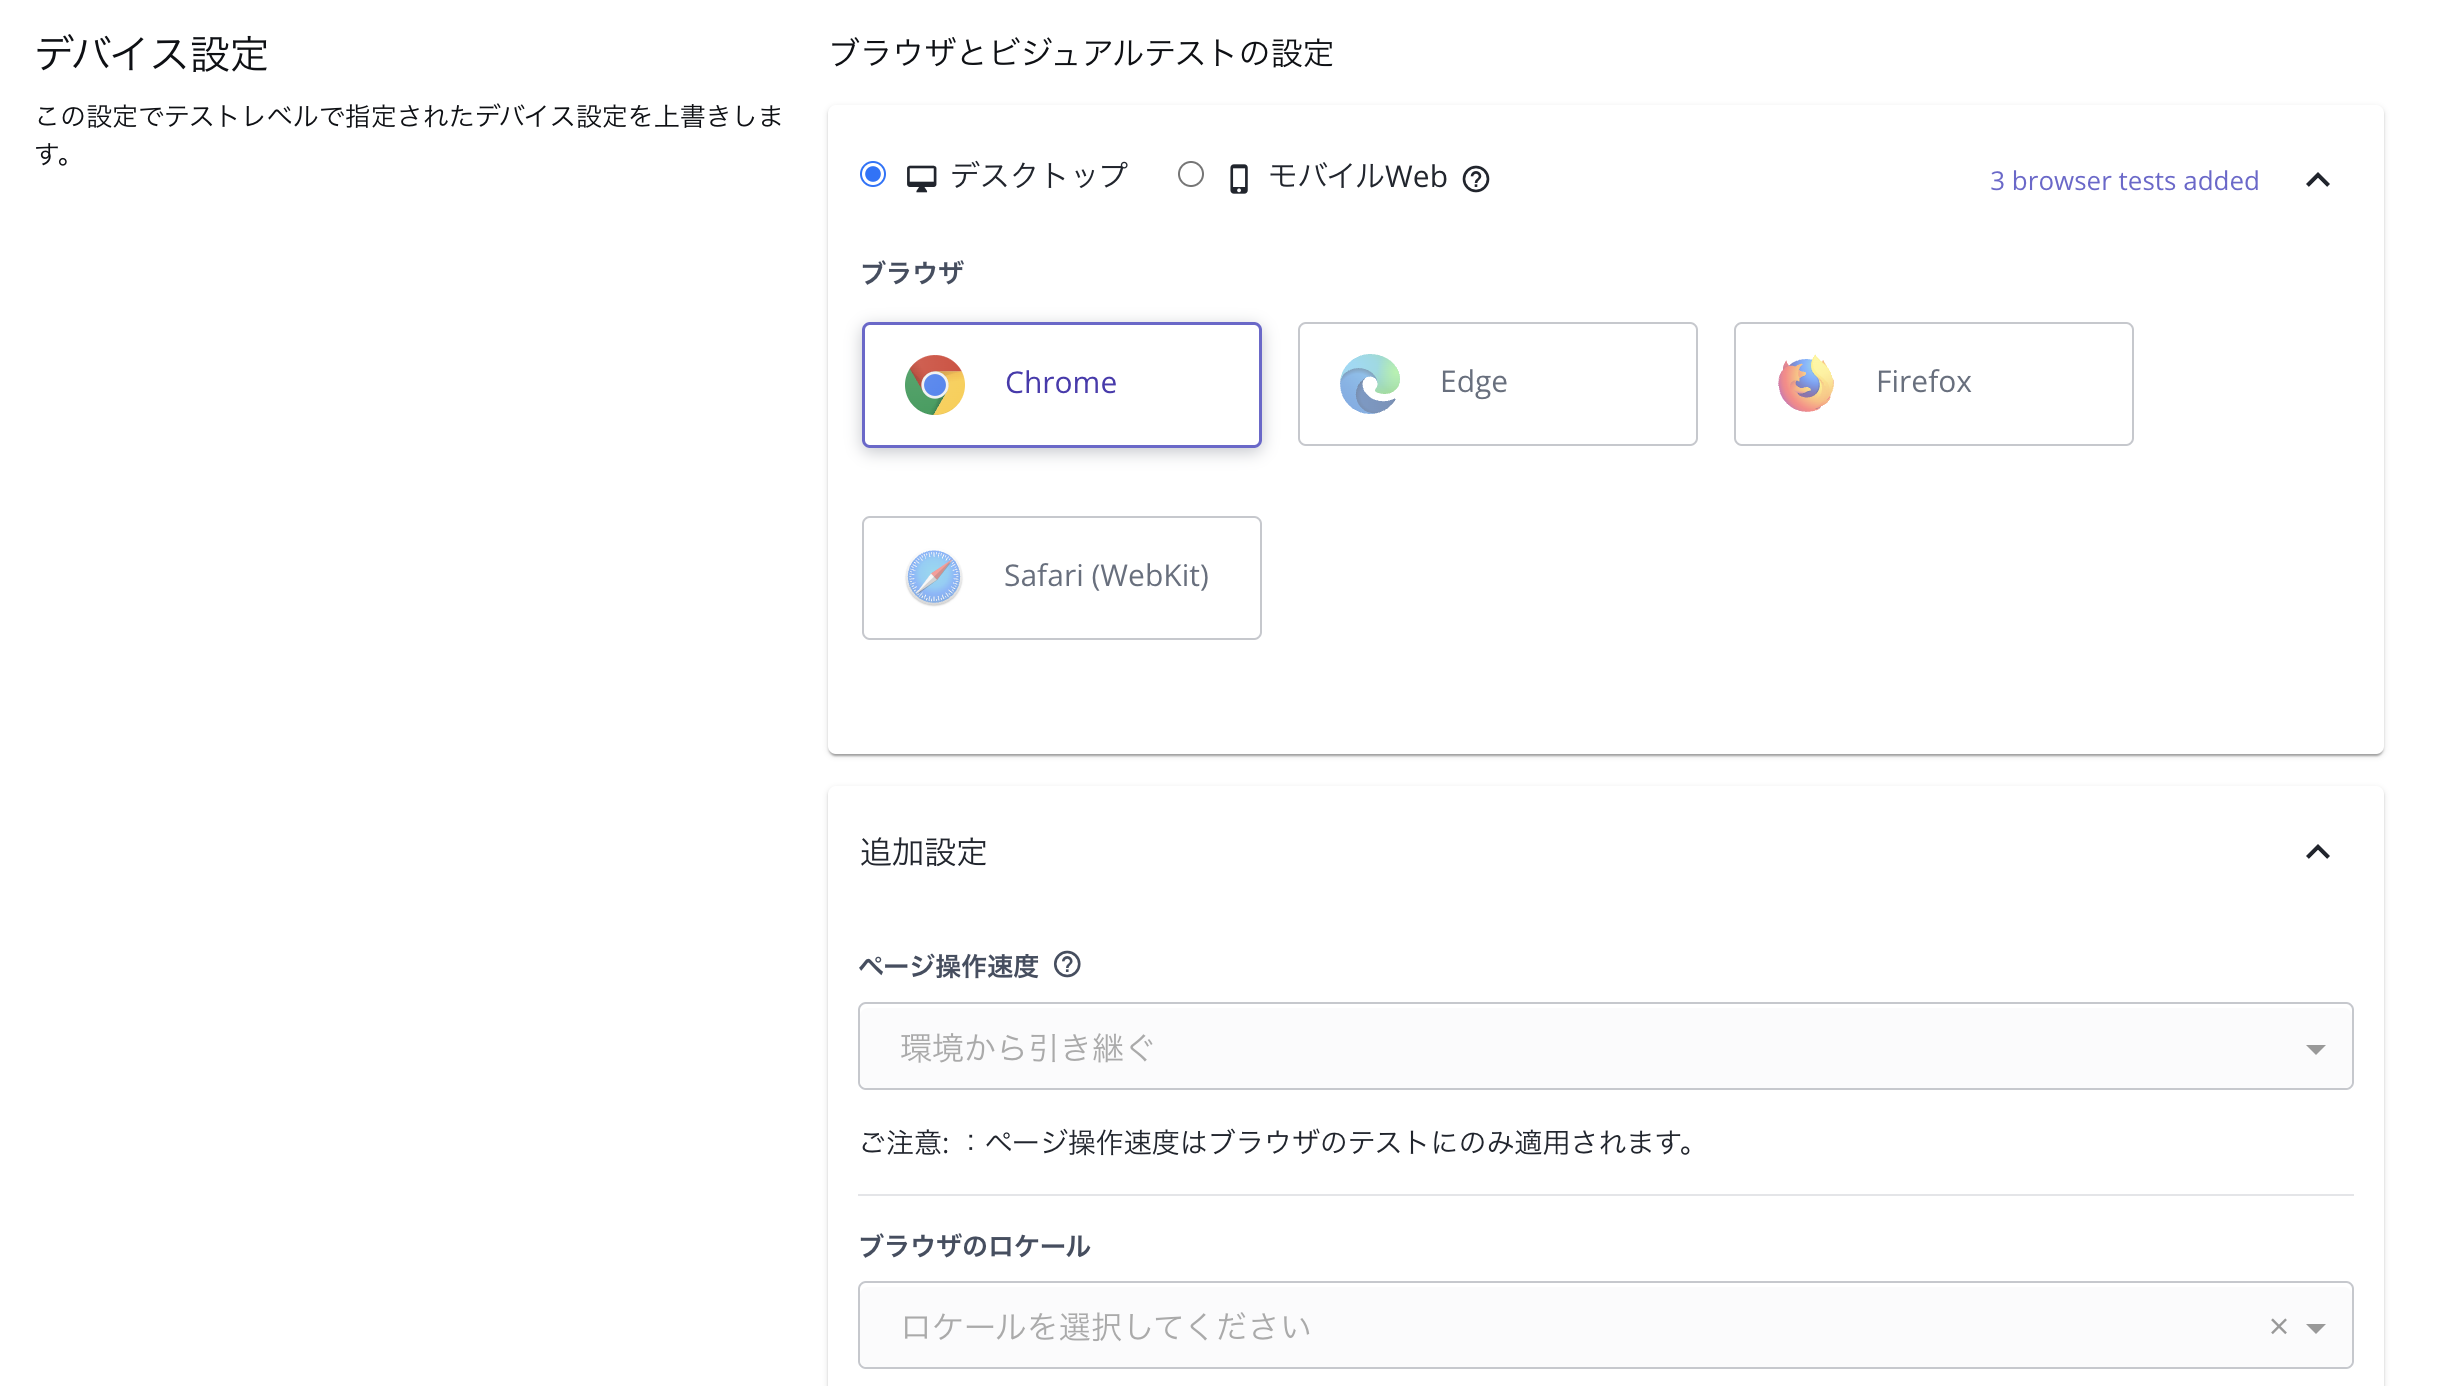Click the ページ操作速度 note text

(1278, 1142)
